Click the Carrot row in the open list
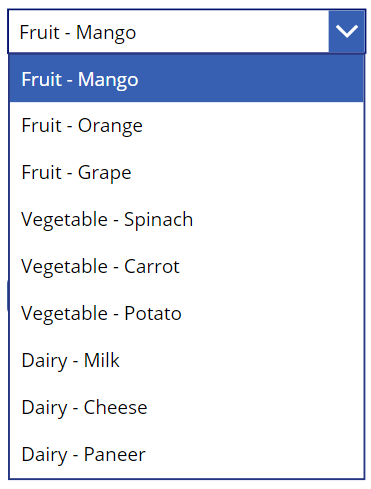The image size is (371, 489). point(186,266)
